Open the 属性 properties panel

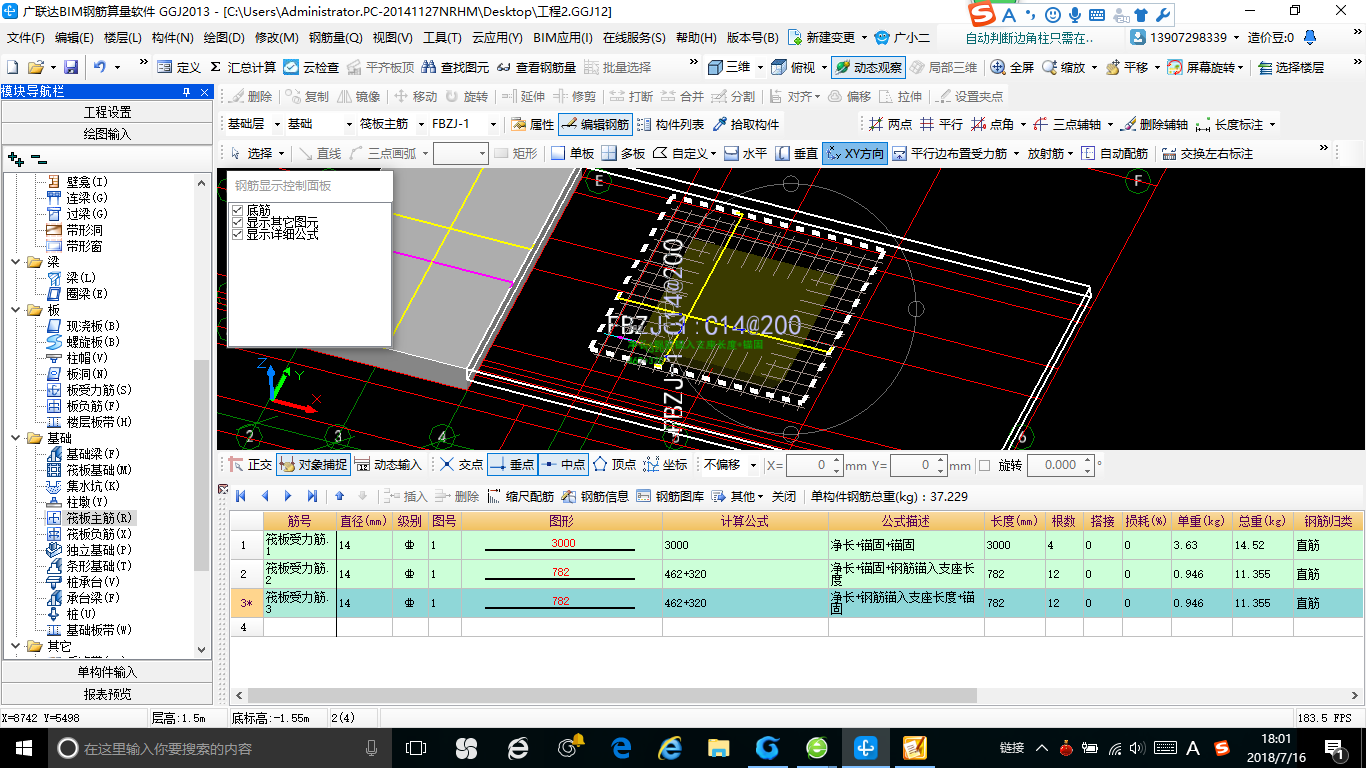pyautogui.click(x=533, y=125)
